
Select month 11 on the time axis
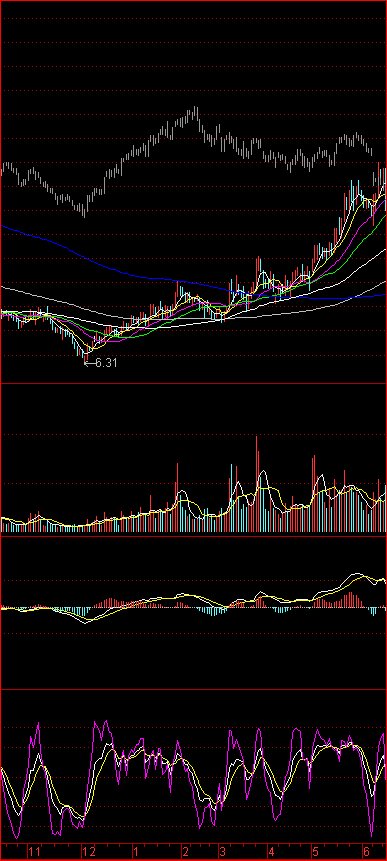pos(35,852)
